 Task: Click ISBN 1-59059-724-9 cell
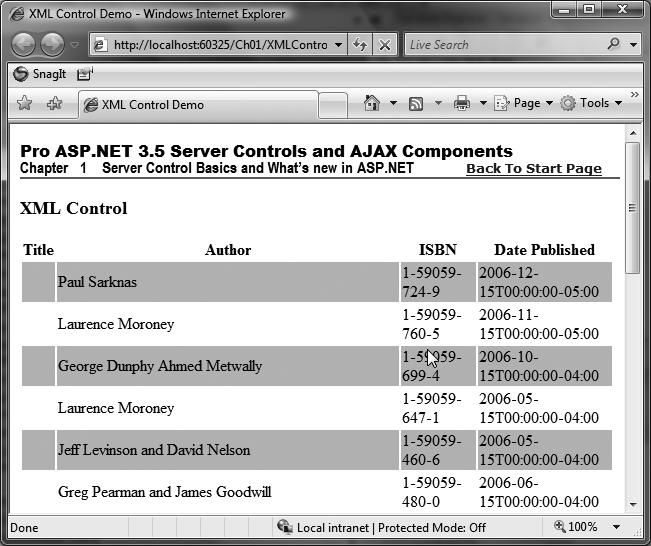click(x=438, y=282)
